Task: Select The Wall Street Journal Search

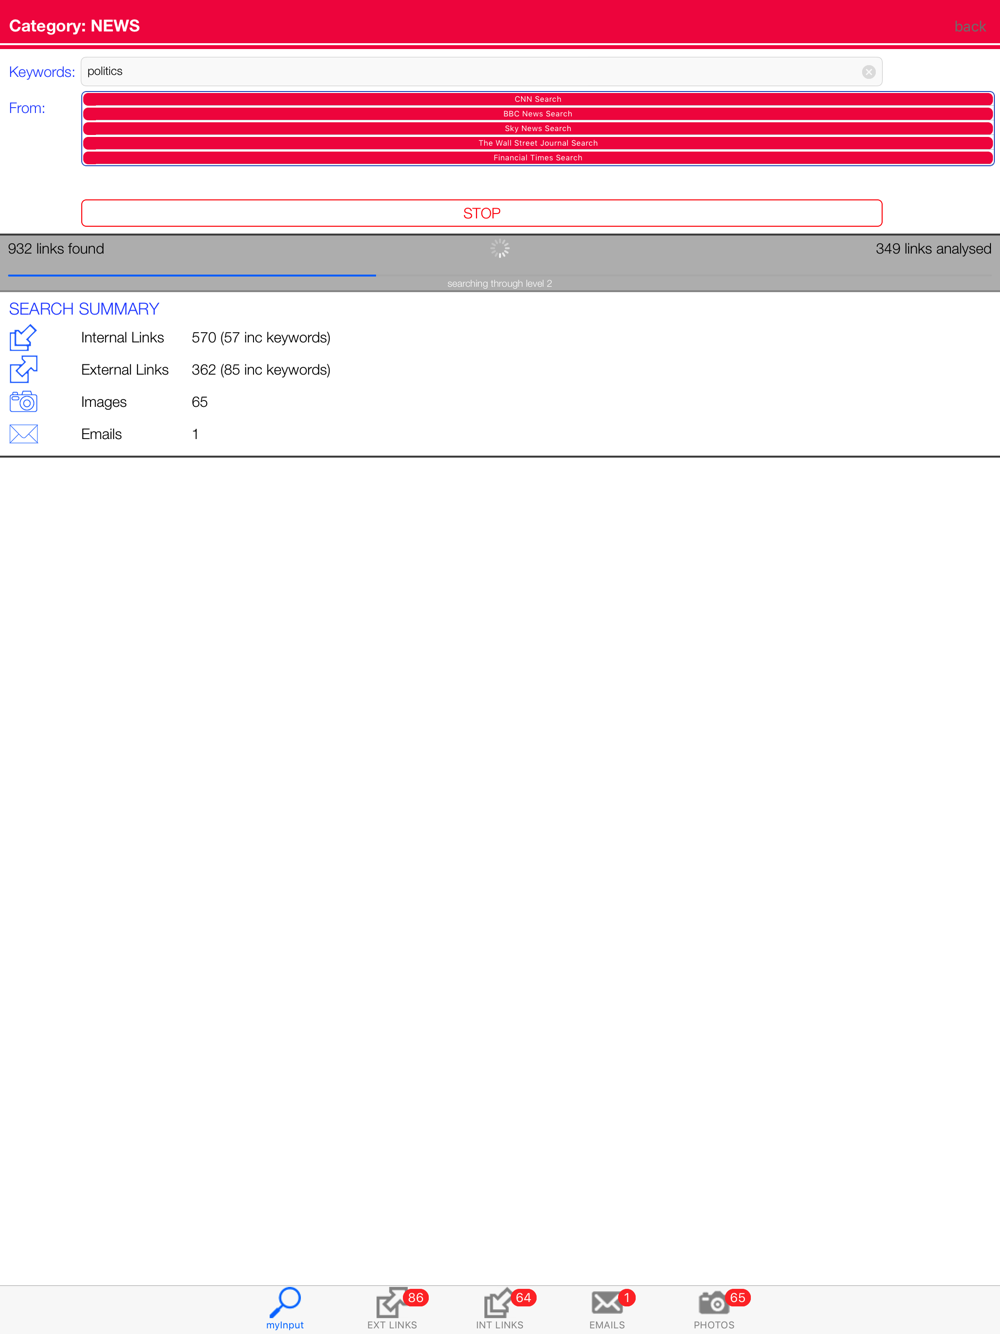Action: 538,143
